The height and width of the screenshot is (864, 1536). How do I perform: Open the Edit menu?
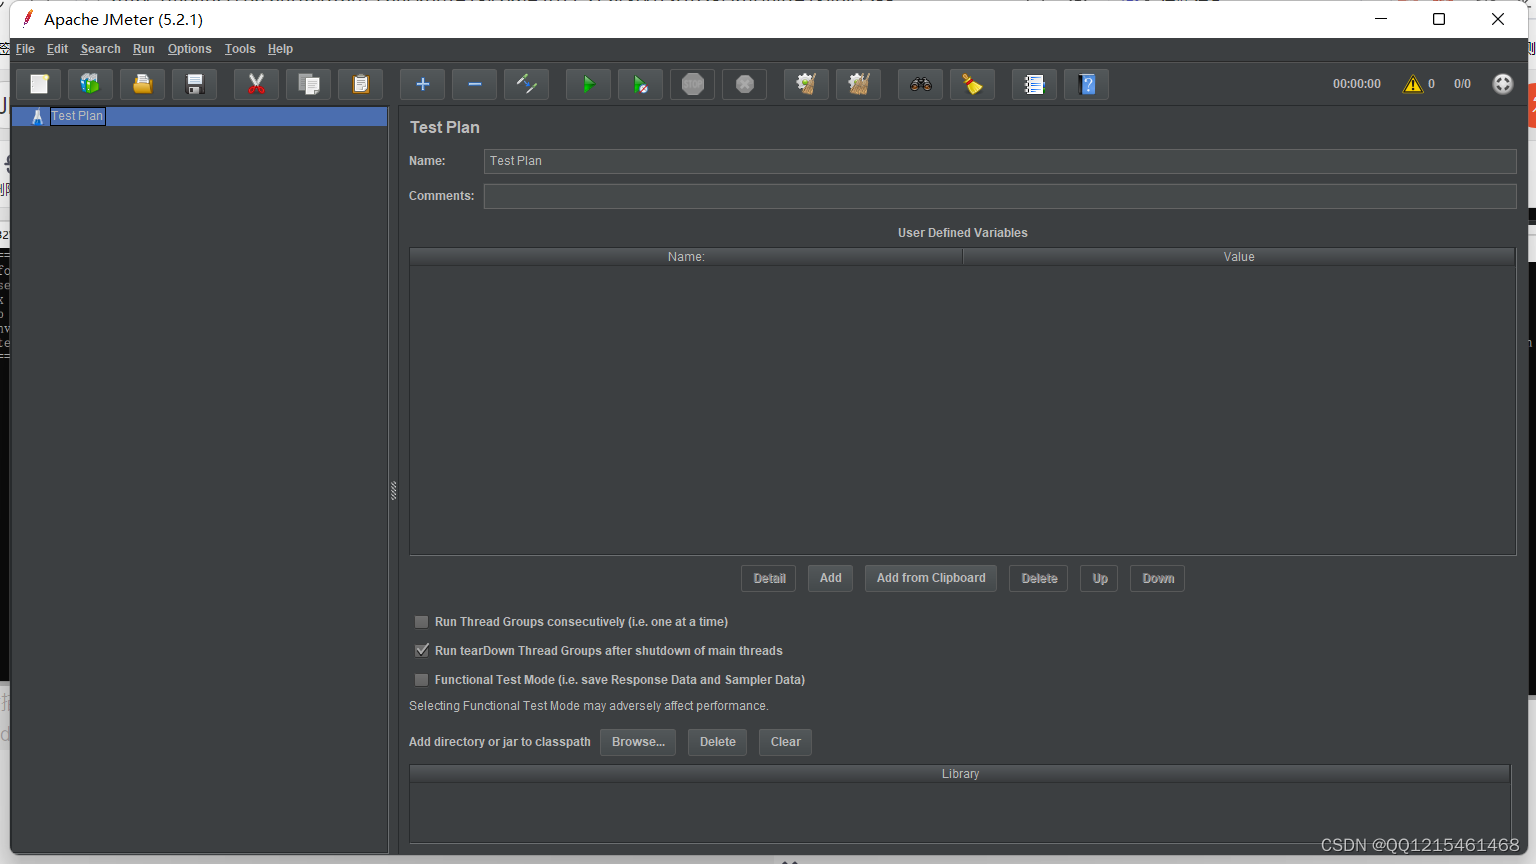[57, 49]
